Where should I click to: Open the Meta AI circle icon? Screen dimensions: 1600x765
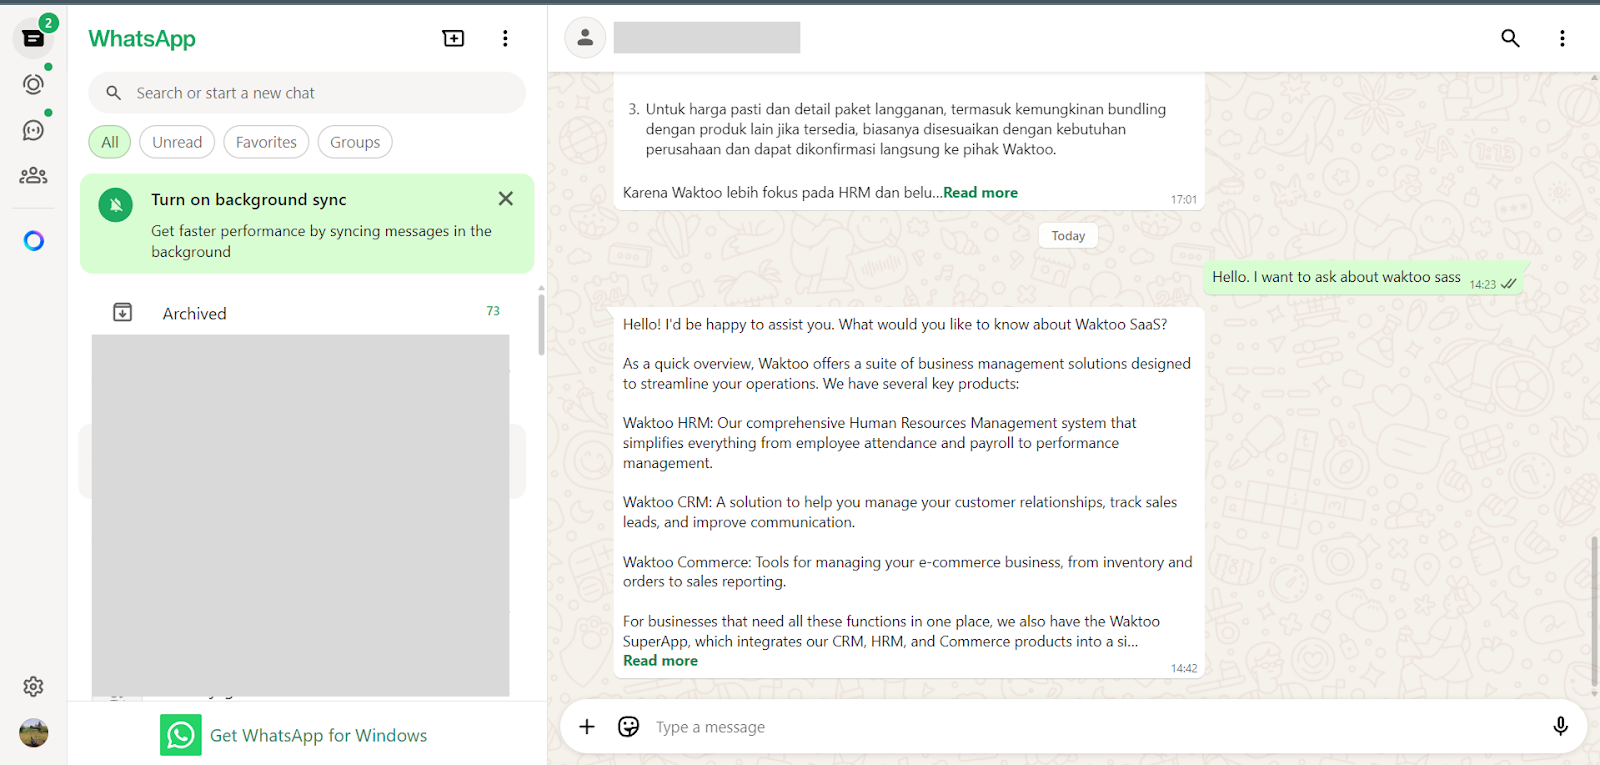[x=33, y=241]
